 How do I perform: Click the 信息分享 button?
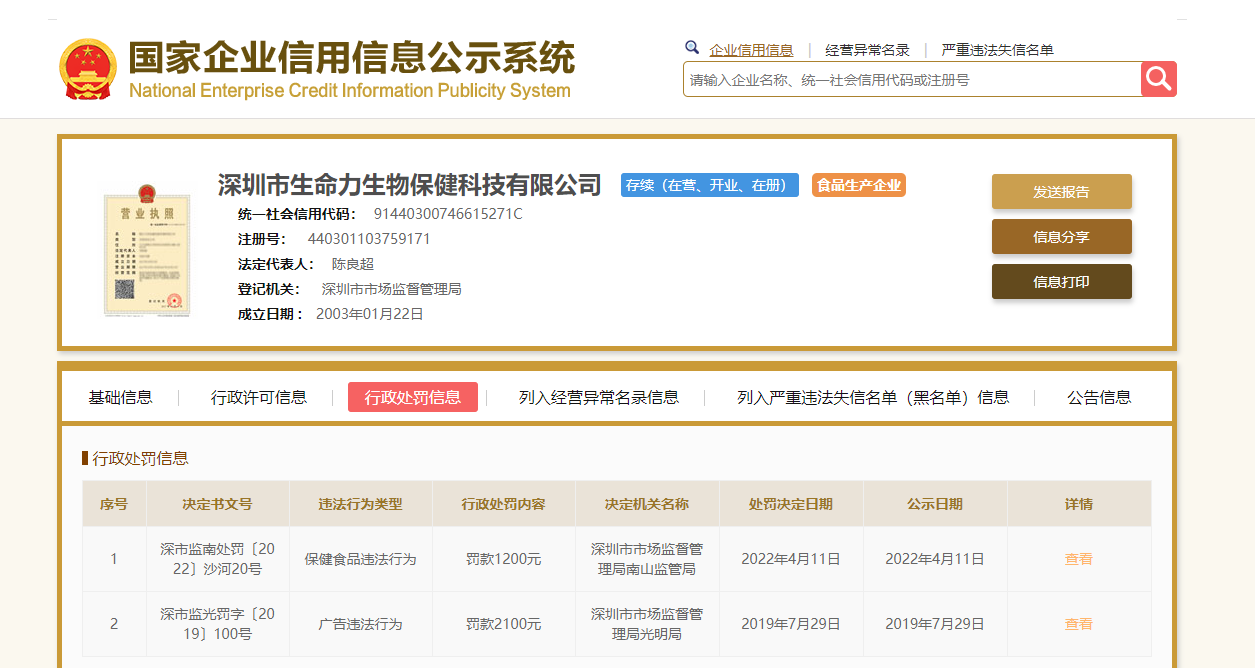tap(1062, 237)
